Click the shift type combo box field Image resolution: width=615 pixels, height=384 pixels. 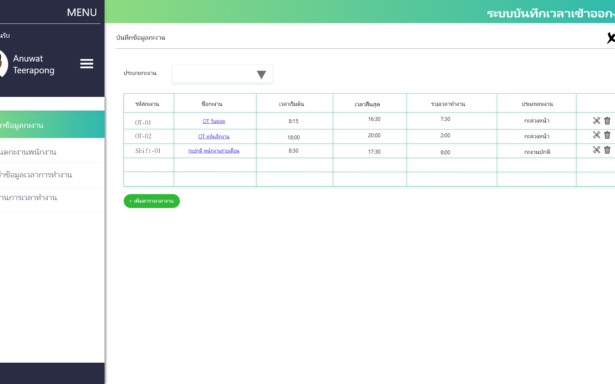tap(222, 74)
